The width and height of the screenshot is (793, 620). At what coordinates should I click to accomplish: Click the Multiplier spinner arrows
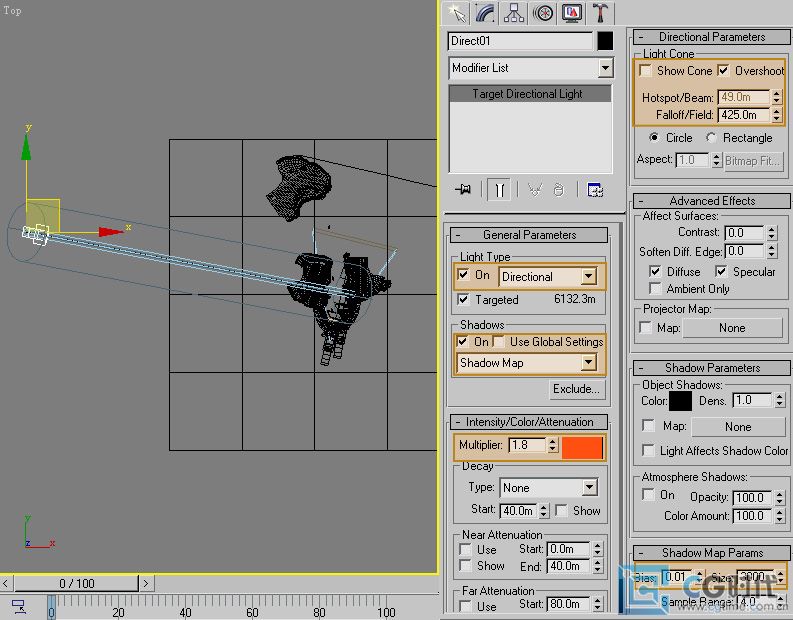click(552, 445)
